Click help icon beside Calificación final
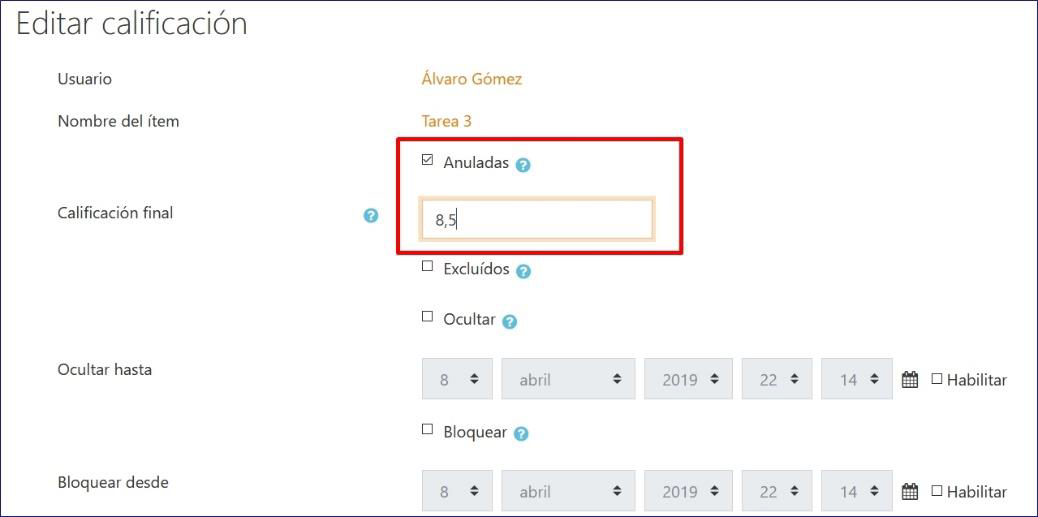 [371, 215]
